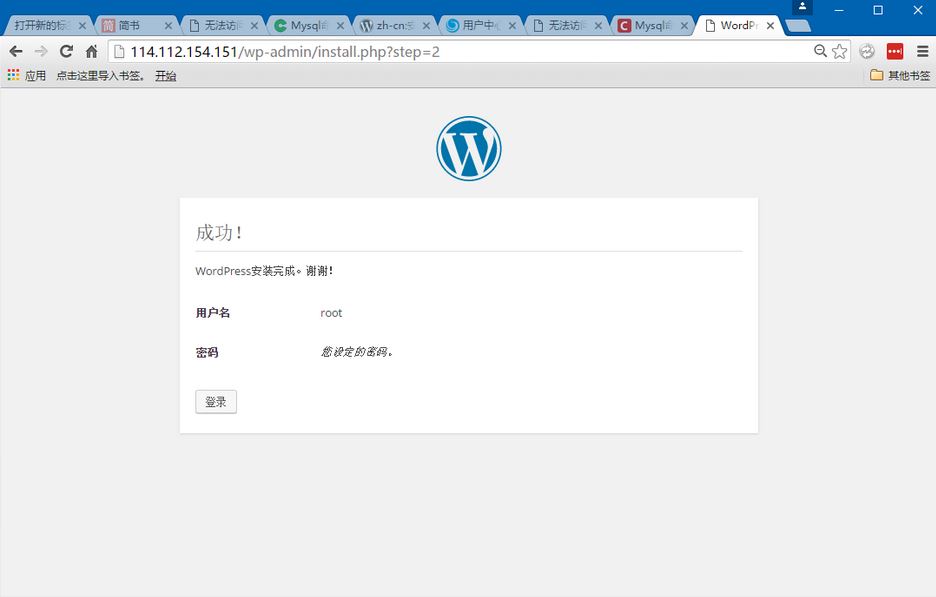Click the grey circular extension icon
Screen dimensions: 936x597
(867, 51)
